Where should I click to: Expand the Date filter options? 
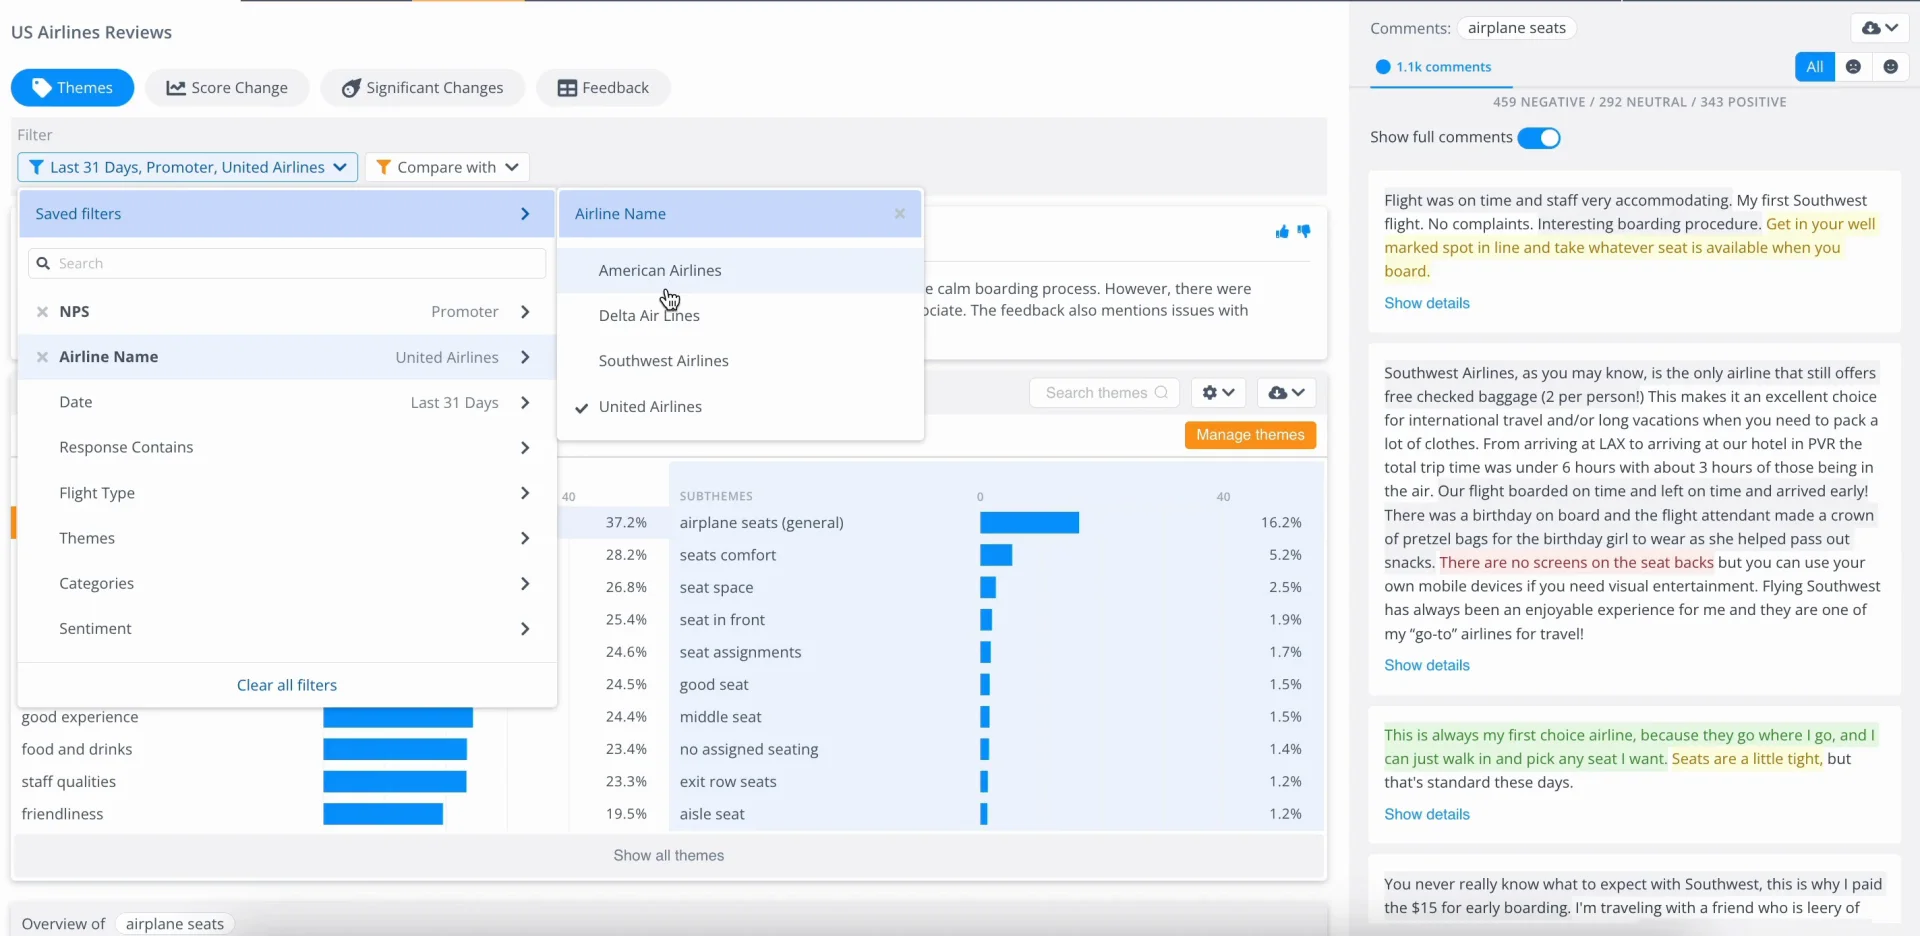[x=525, y=402]
